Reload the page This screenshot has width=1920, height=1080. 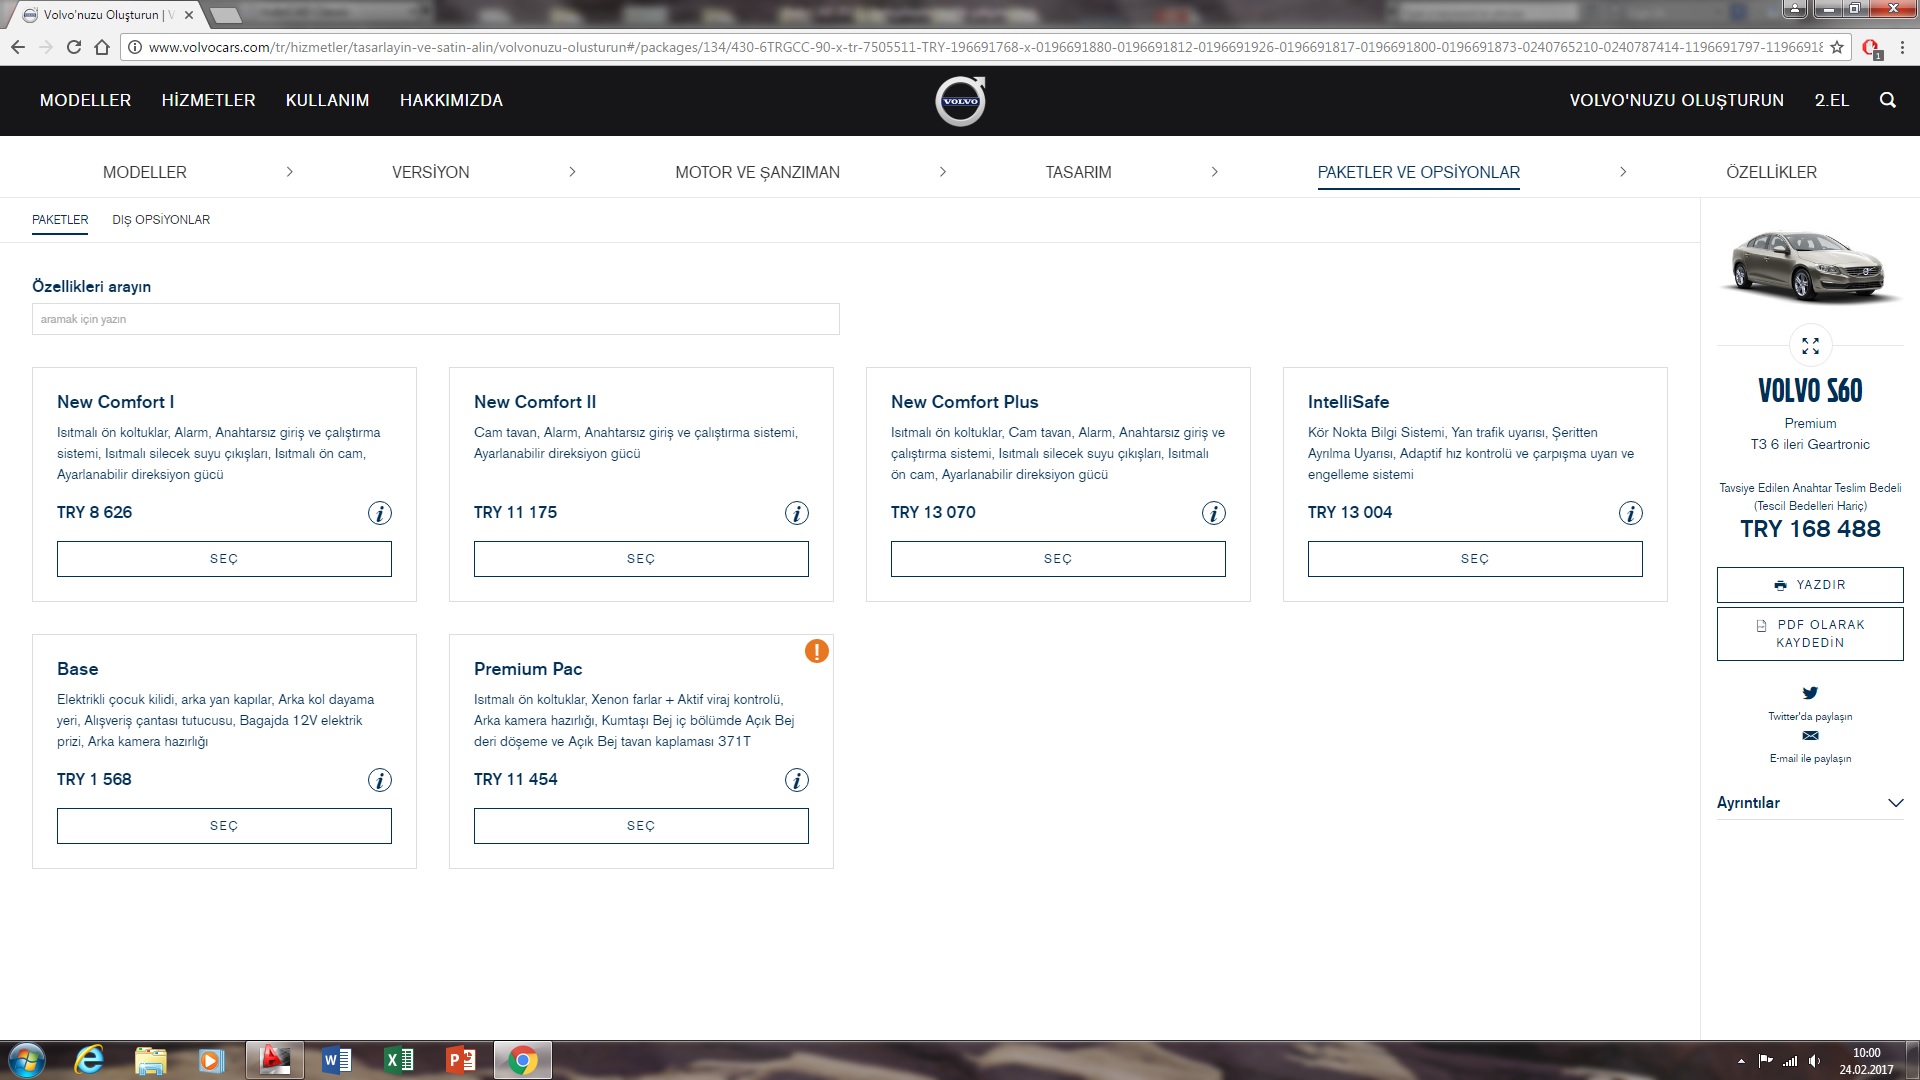74,47
